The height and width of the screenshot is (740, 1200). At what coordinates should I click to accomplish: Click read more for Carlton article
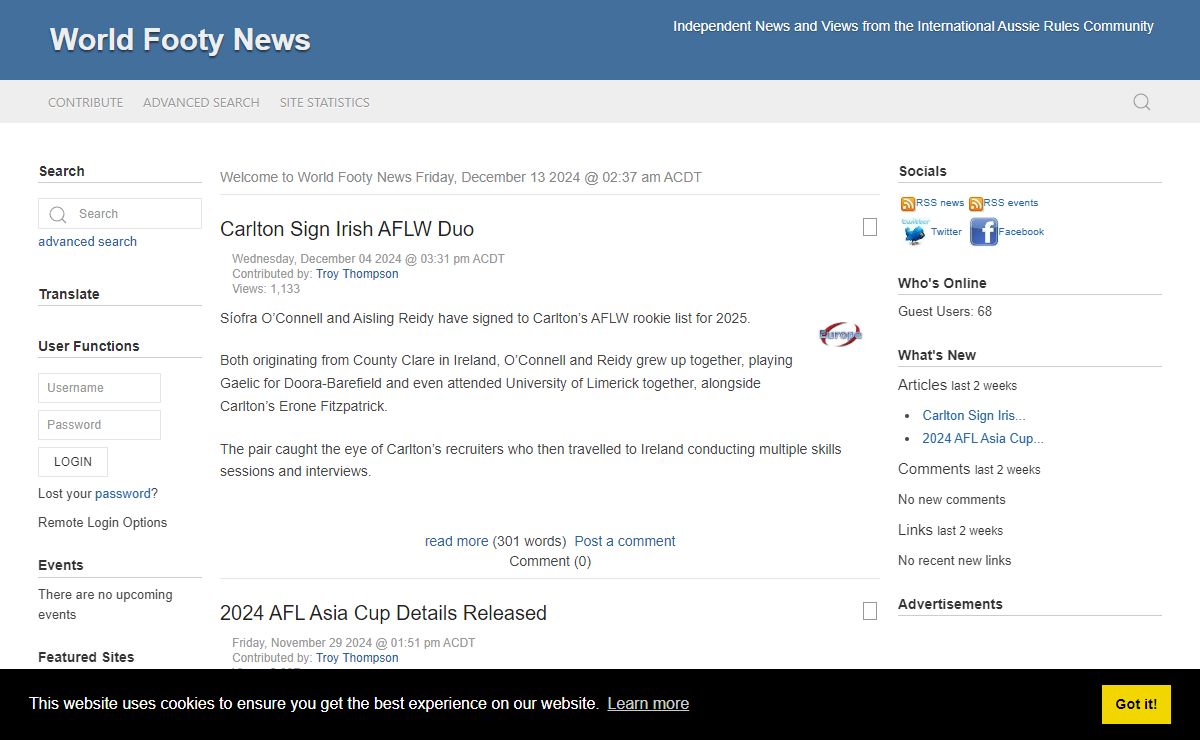pyautogui.click(x=456, y=541)
